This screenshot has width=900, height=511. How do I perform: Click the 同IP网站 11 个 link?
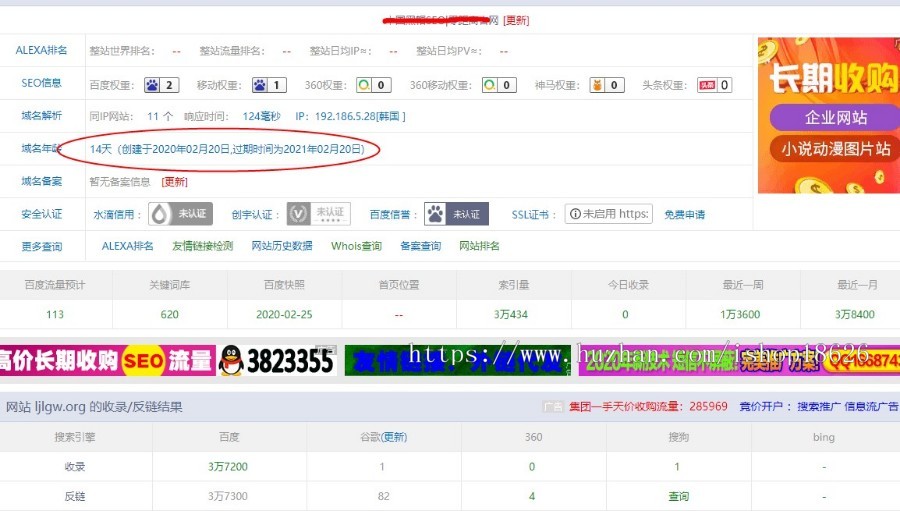[160, 116]
